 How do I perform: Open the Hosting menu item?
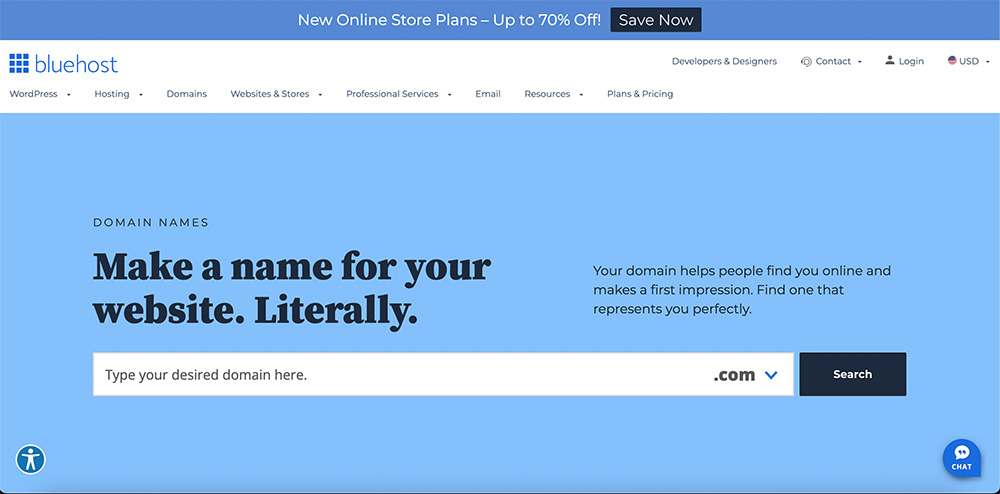tap(112, 94)
